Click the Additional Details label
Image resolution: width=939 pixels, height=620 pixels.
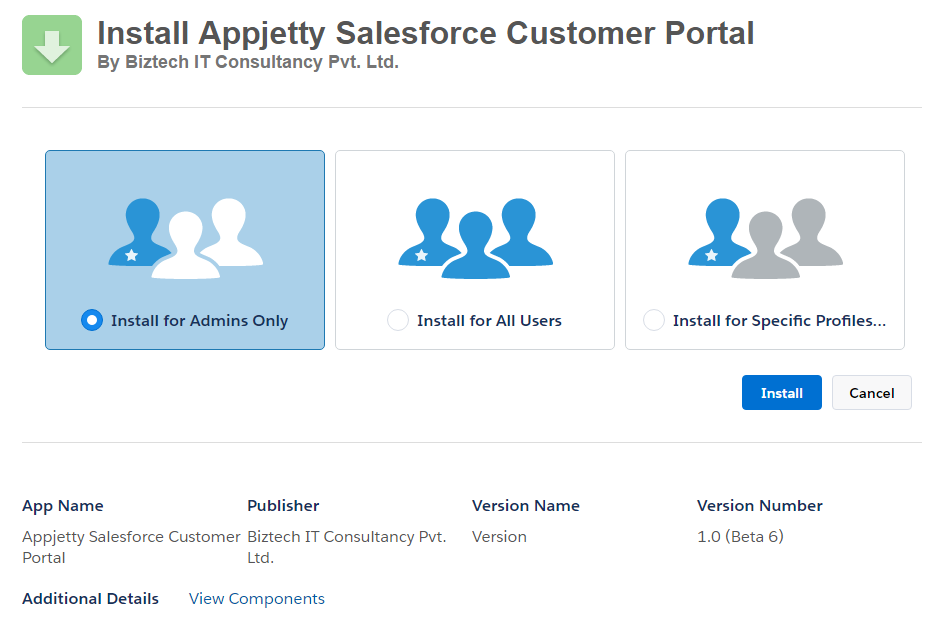coord(90,599)
